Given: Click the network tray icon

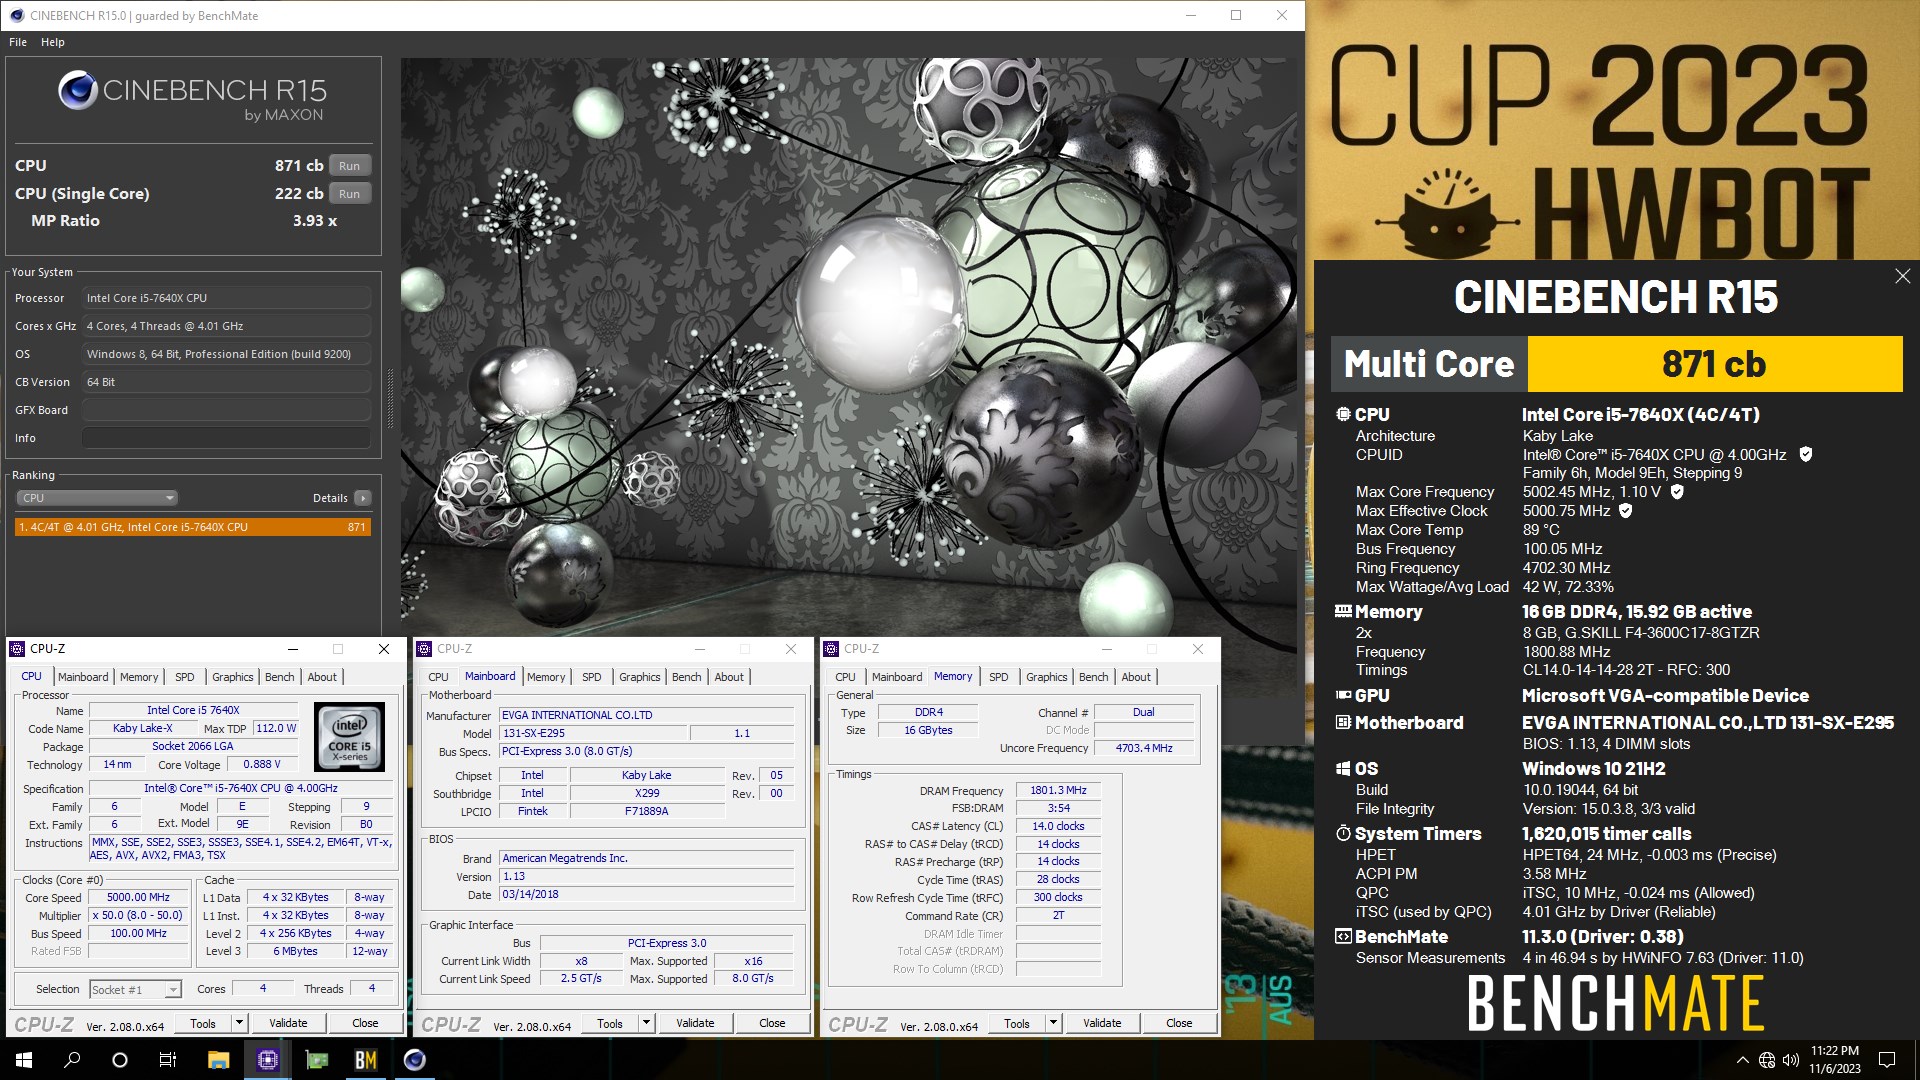Looking at the screenshot, I should pos(1767,1060).
